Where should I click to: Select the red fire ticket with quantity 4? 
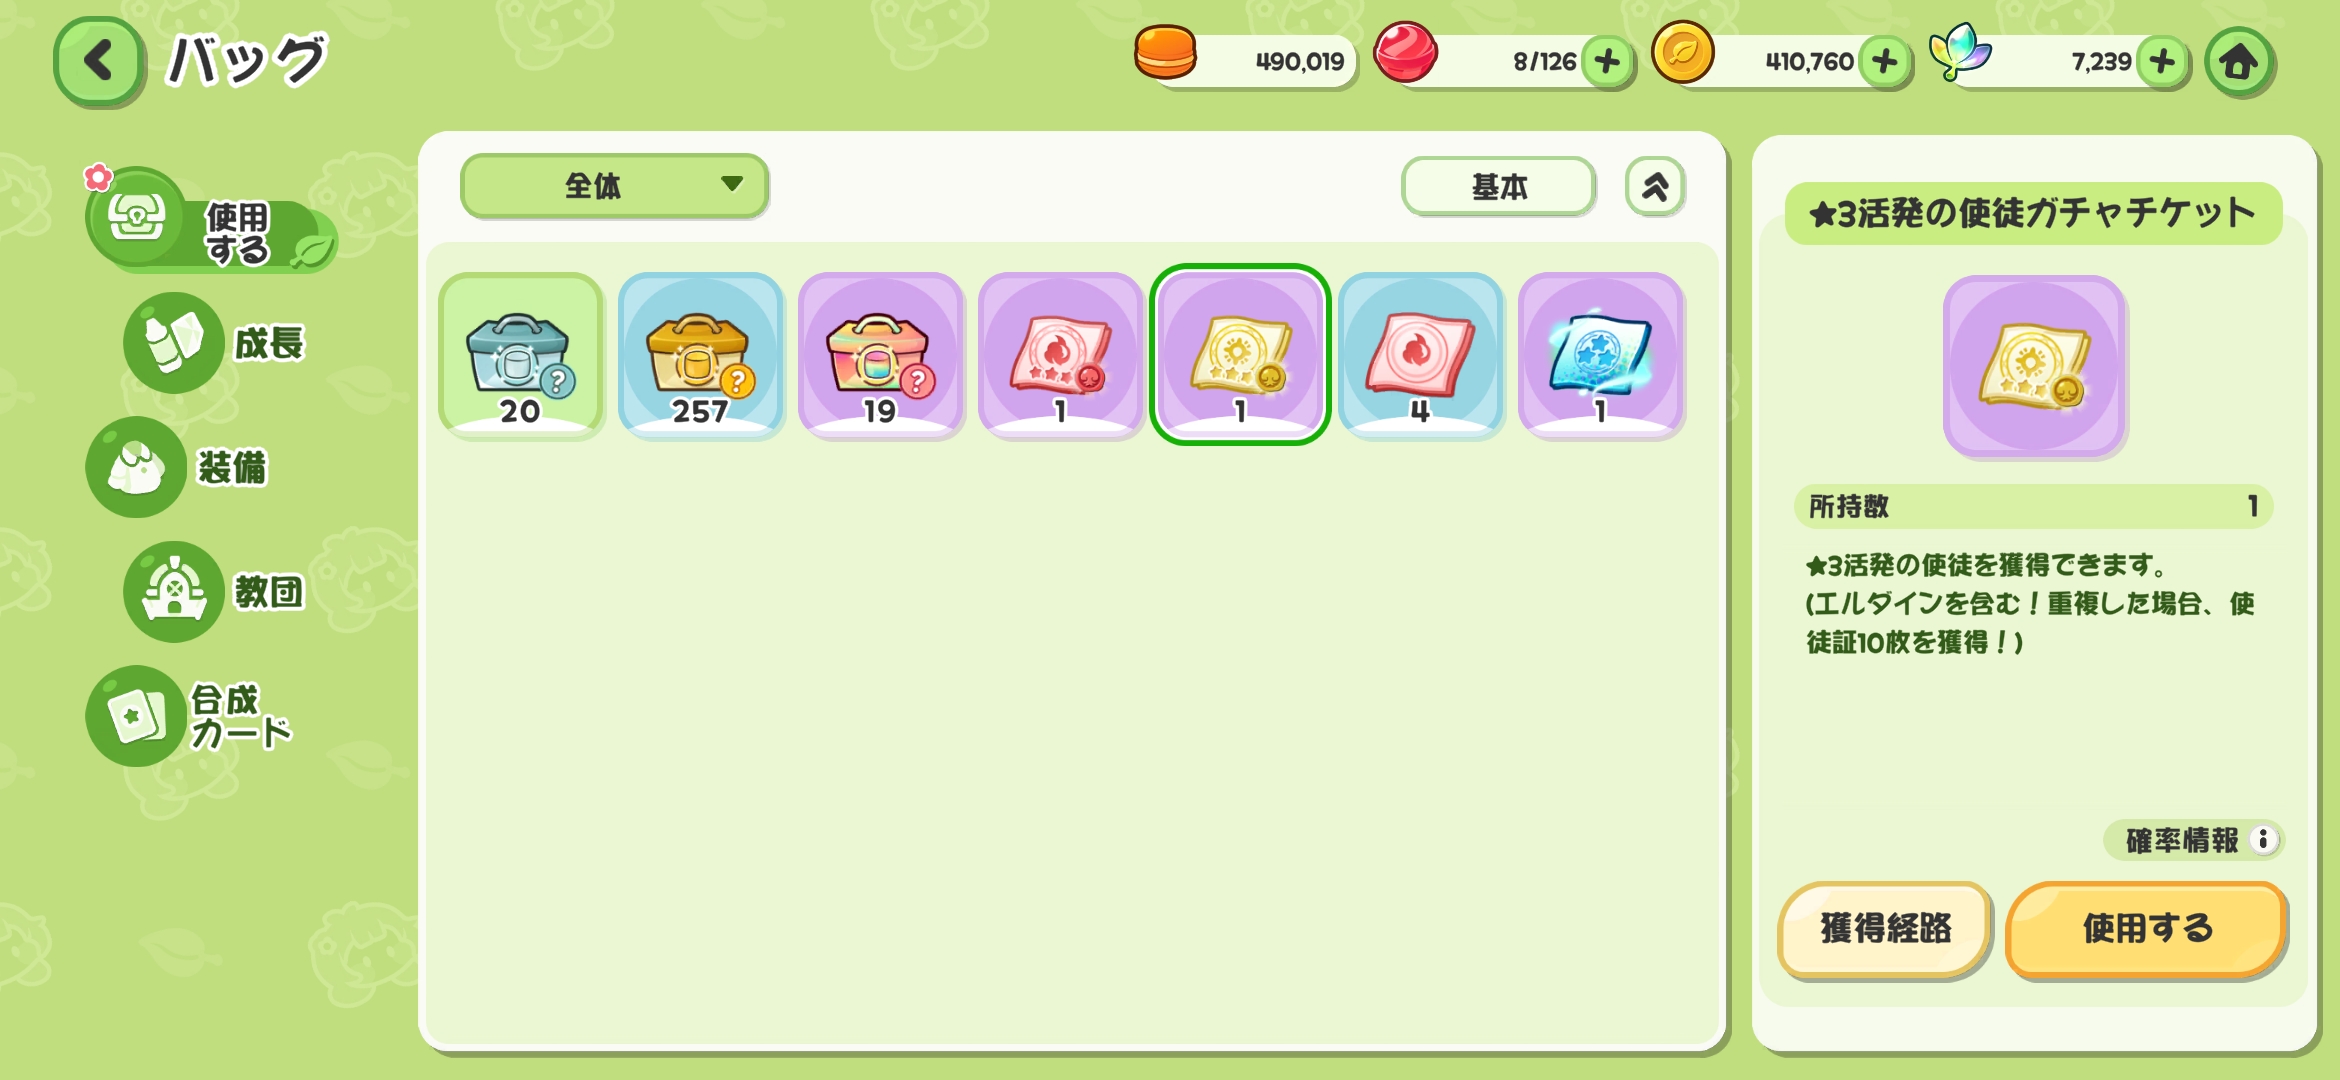click(1420, 355)
